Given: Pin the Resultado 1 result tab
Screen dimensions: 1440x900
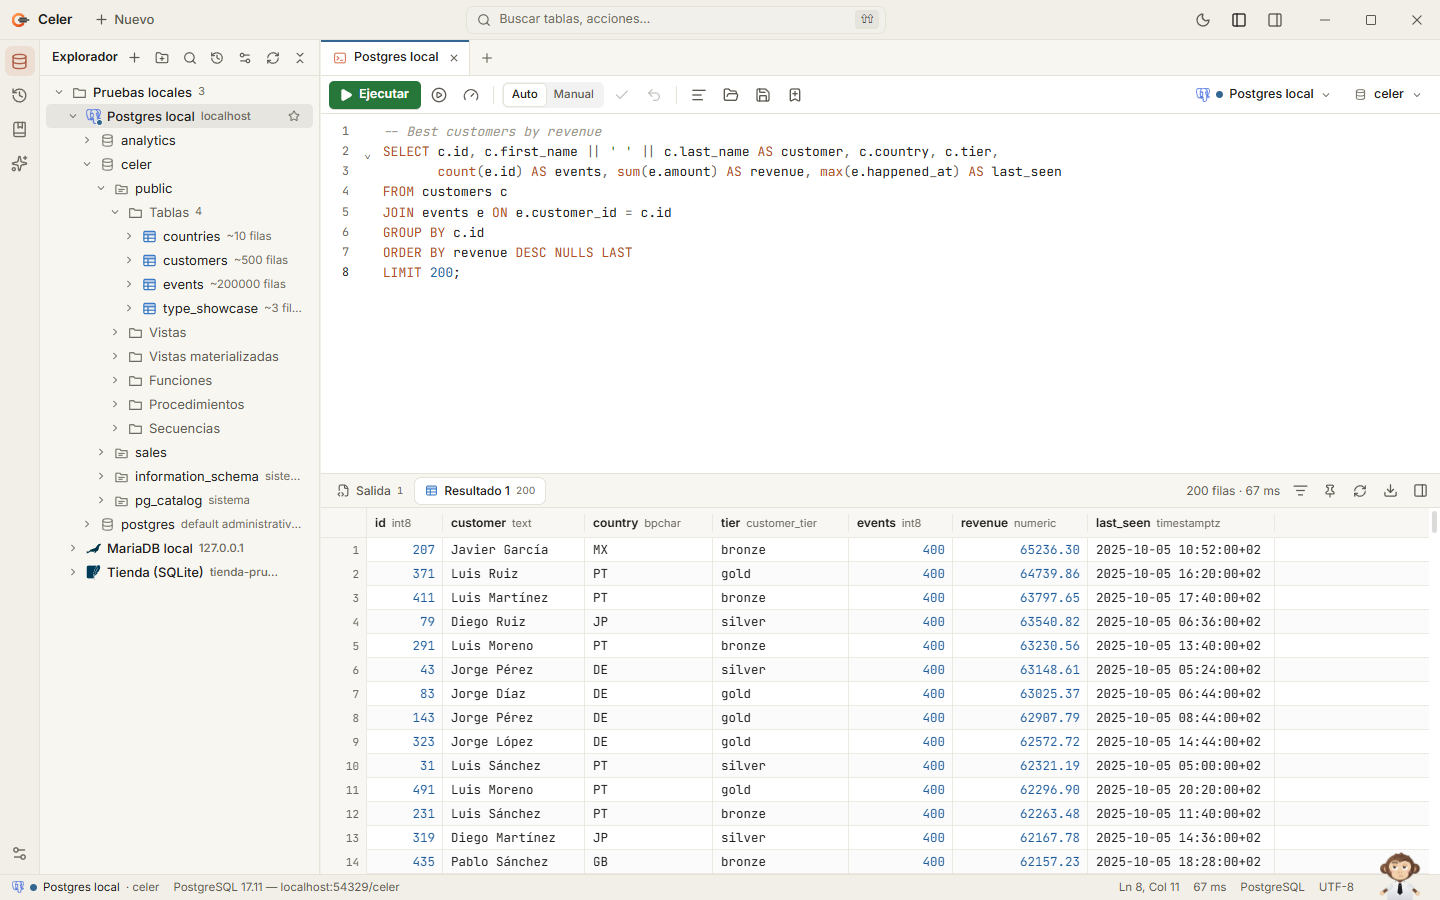Looking at the screenshot, I should (x=1330, y=491).
